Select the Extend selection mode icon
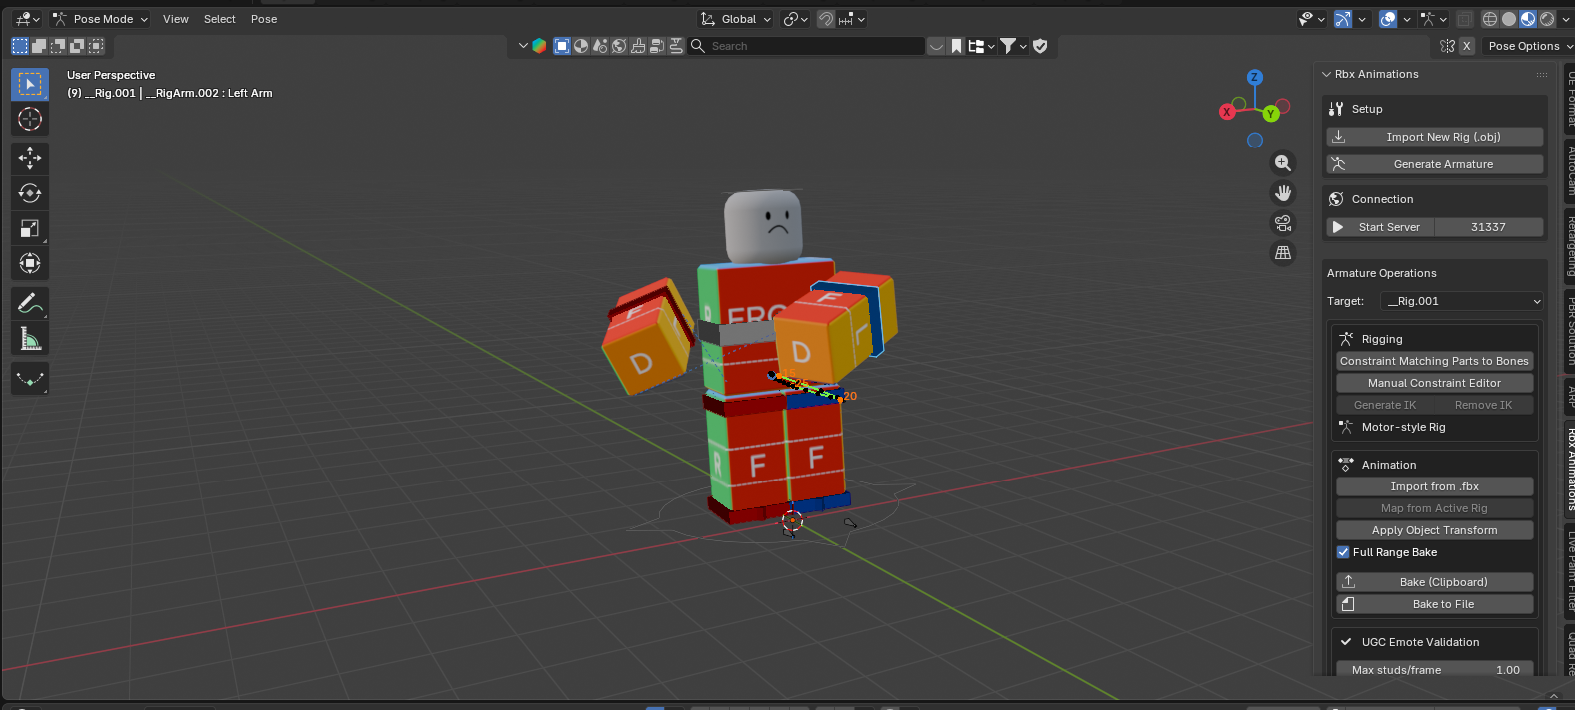 [39, 46]
